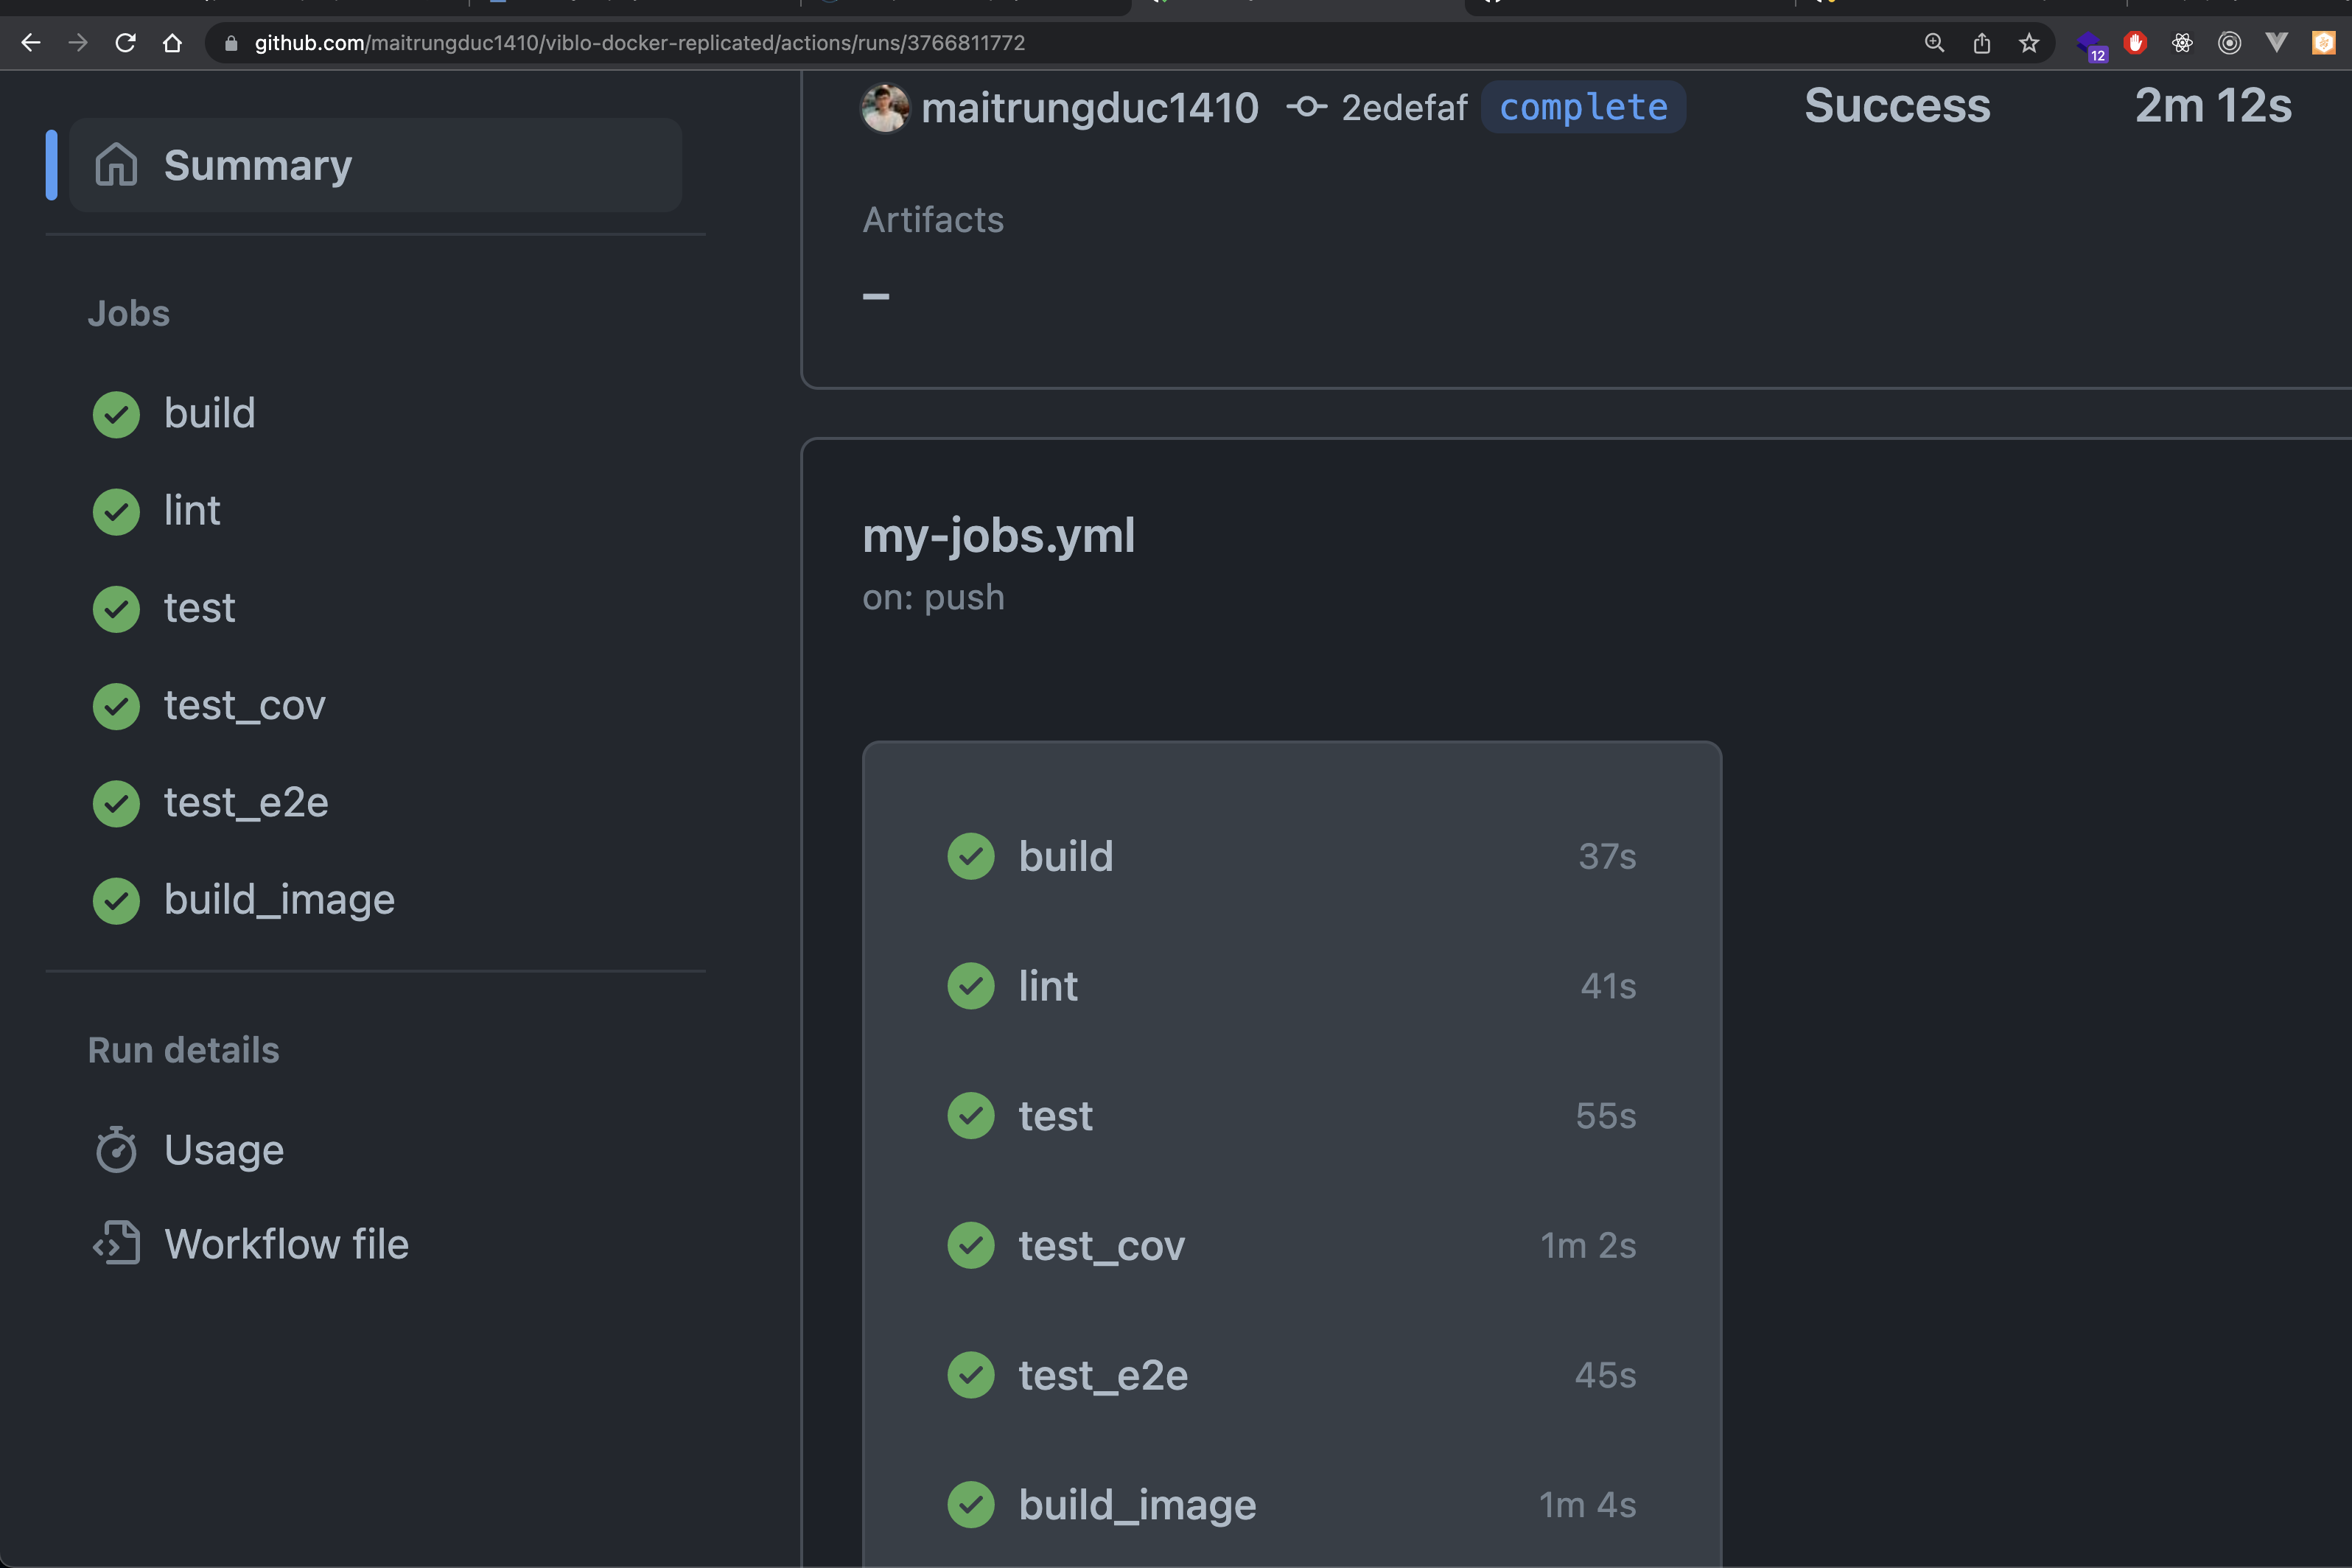This screenshot has height=1568, width=2352.
Task: Reload the page with the refresh icon
Action: [x=125, y=43]
